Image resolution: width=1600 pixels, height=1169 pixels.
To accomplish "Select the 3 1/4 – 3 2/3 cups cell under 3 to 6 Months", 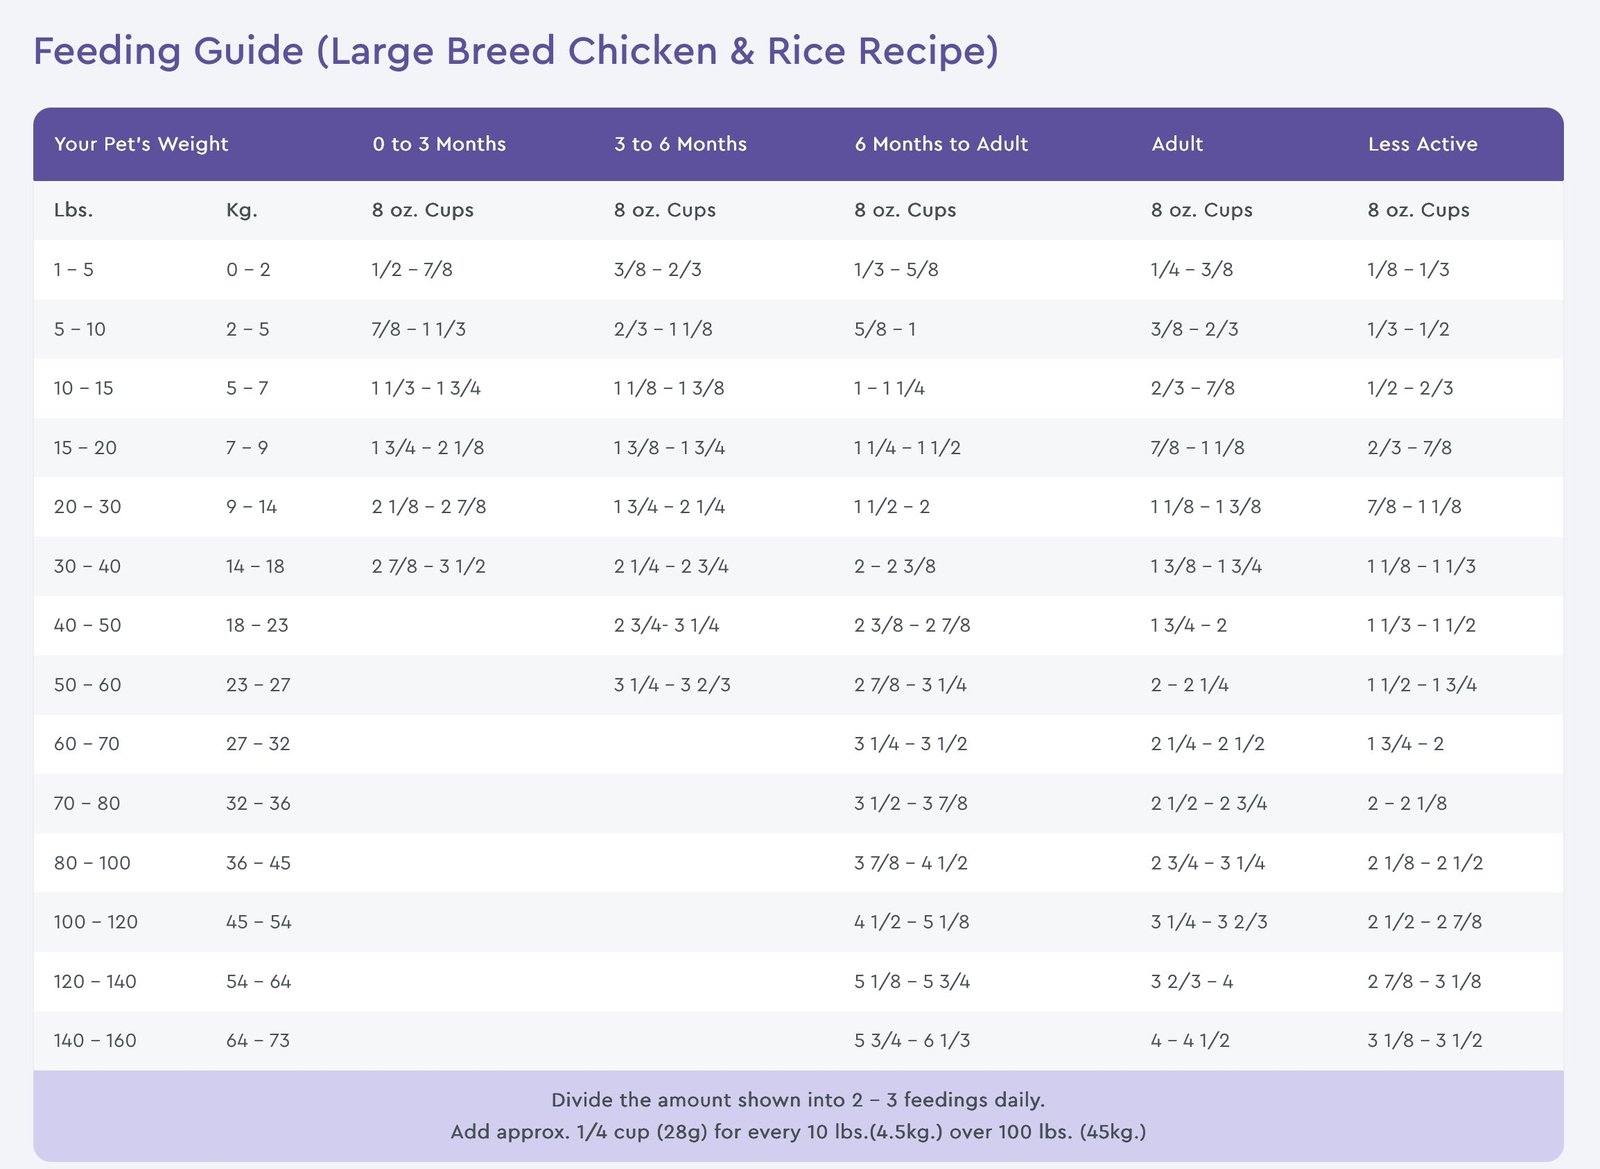I will click(x=672, y=685).
